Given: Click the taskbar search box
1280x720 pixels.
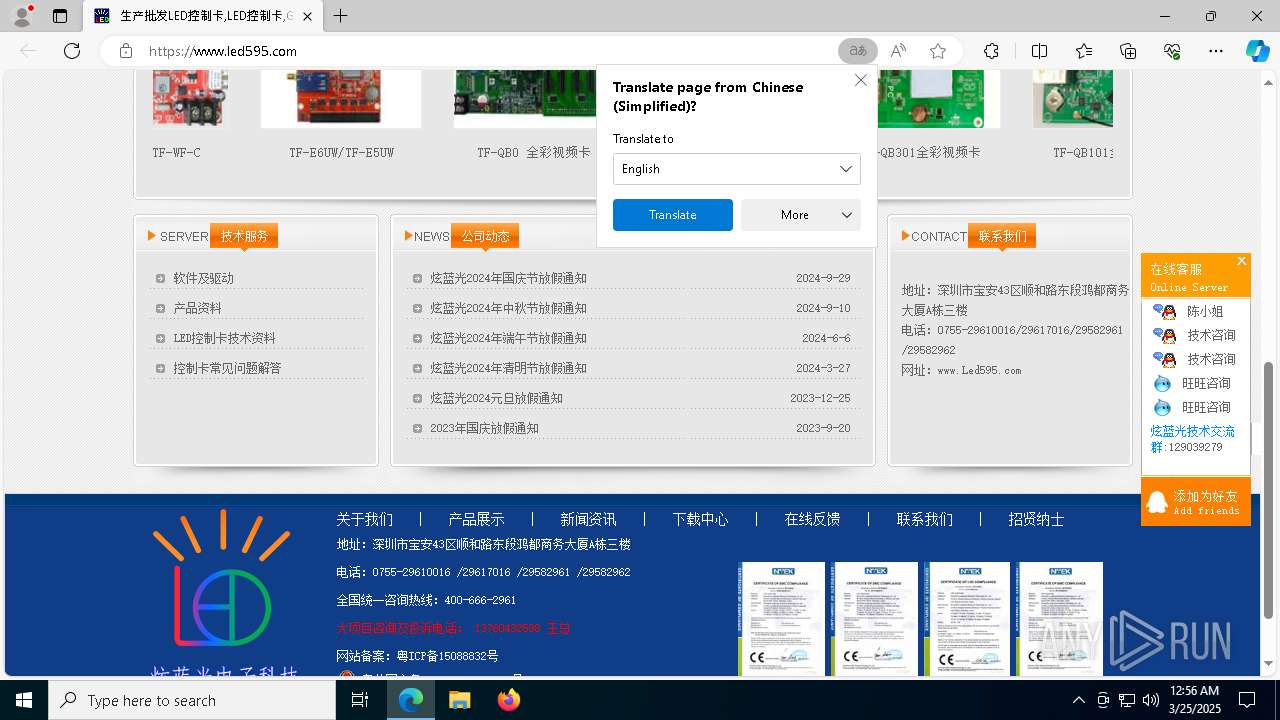Looking at the screenshot, I should tap(192, 700).
